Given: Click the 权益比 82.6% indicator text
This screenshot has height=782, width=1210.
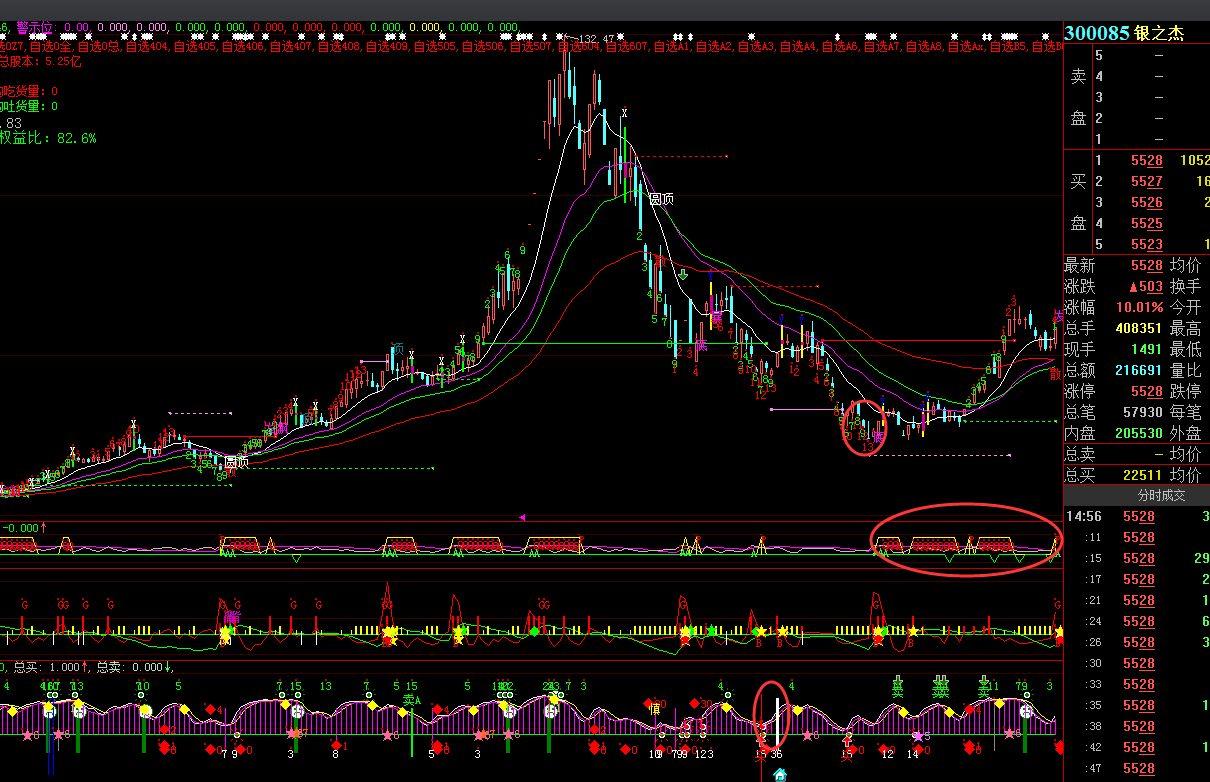Looking at the screenshot, I should pyautogui.click(x=48, y=139).
